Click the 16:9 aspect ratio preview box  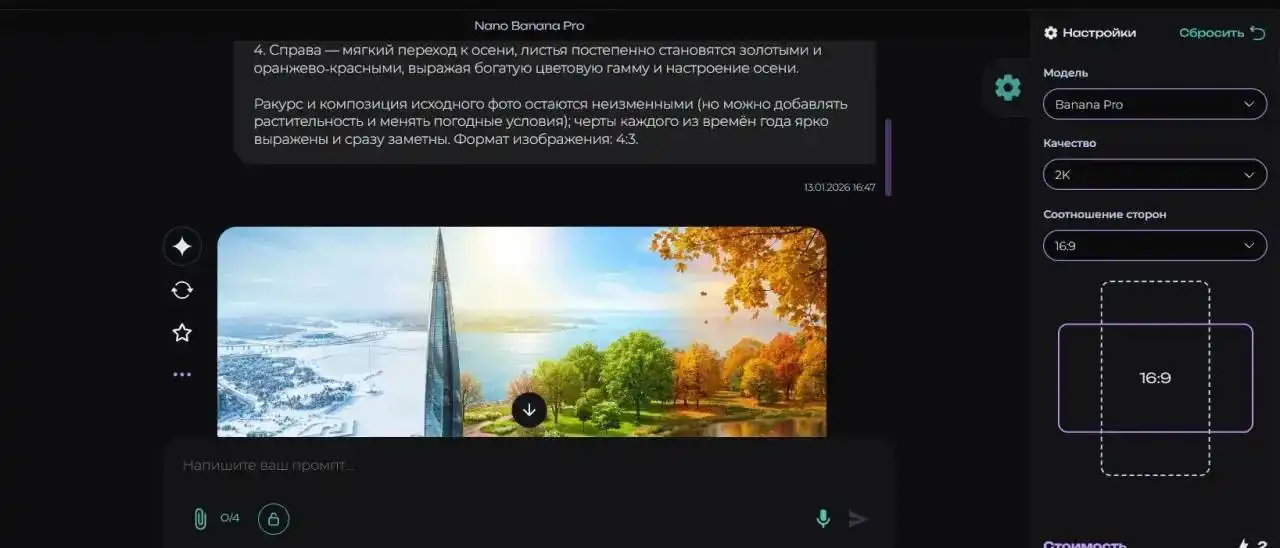pos(1155,378)
